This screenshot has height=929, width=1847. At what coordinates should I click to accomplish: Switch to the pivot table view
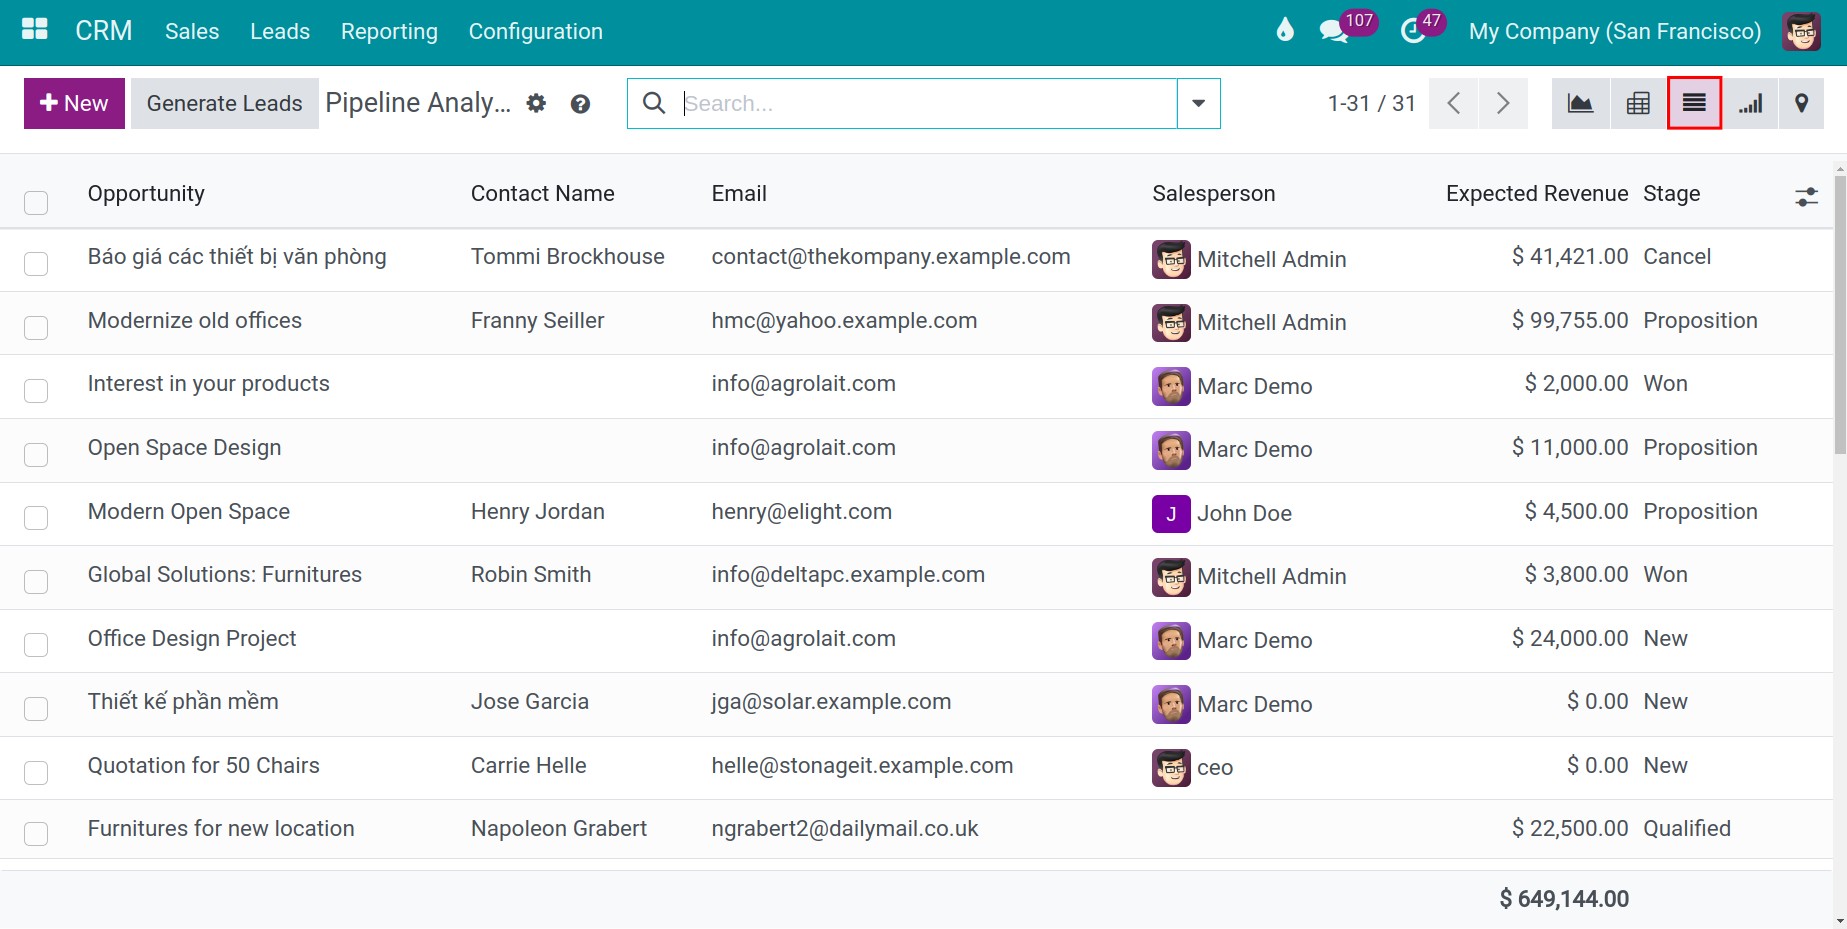pyautogui.click(x=1638, y=103)
